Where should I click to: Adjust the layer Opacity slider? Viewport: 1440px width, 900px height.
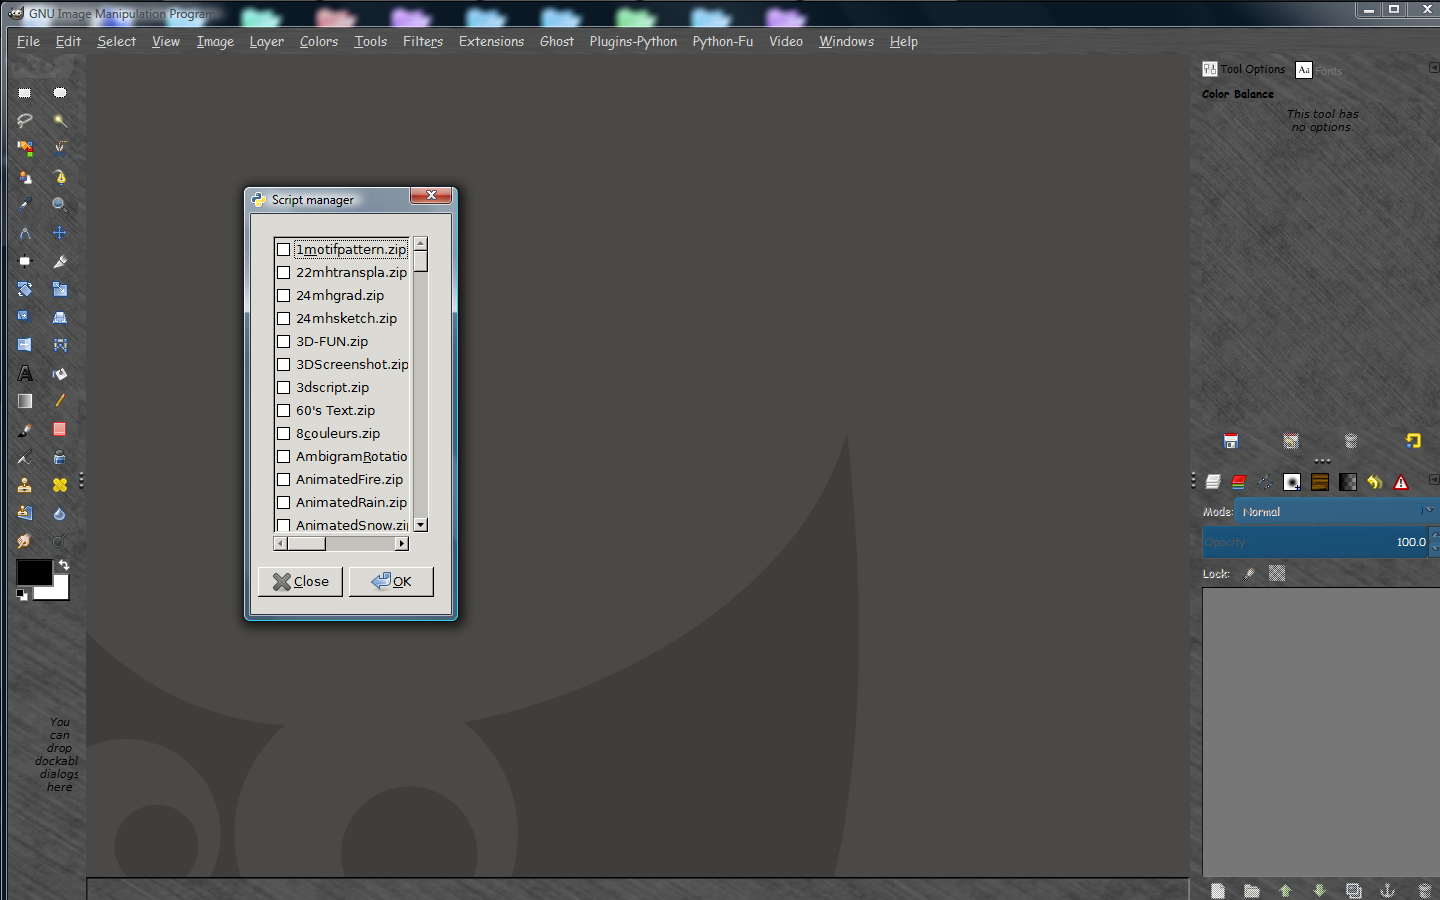pos(1316,542)
